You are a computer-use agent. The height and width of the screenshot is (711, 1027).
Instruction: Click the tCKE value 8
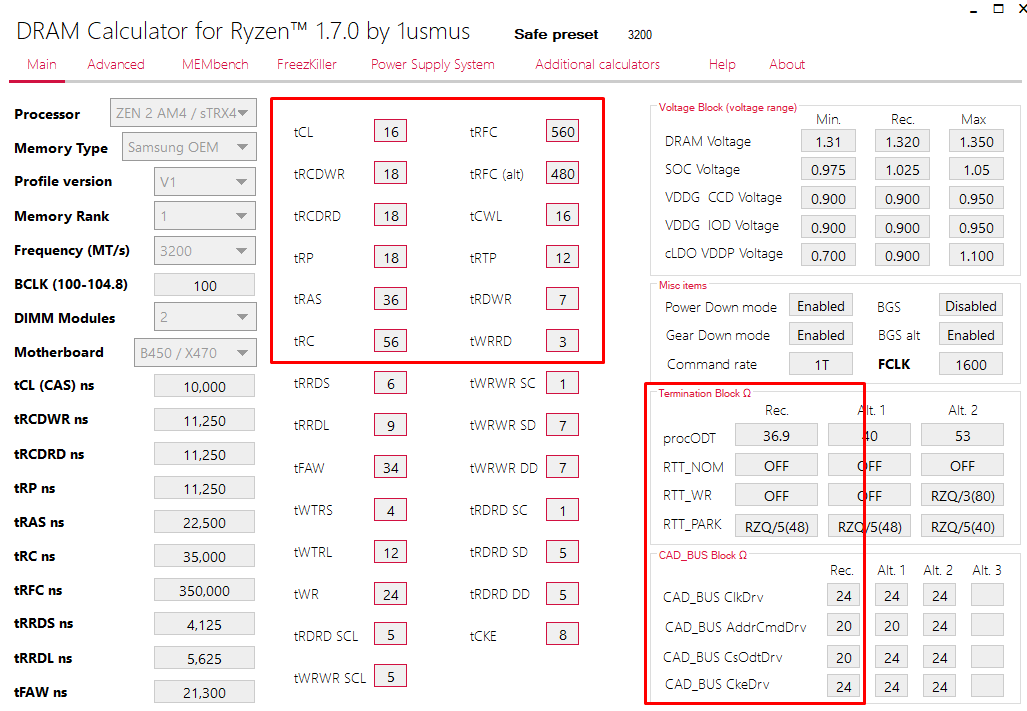(563, 634)
